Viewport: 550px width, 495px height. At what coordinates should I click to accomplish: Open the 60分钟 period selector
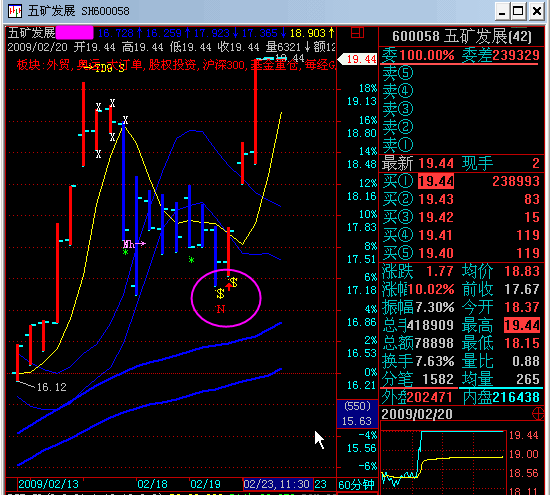pos(356,485)
